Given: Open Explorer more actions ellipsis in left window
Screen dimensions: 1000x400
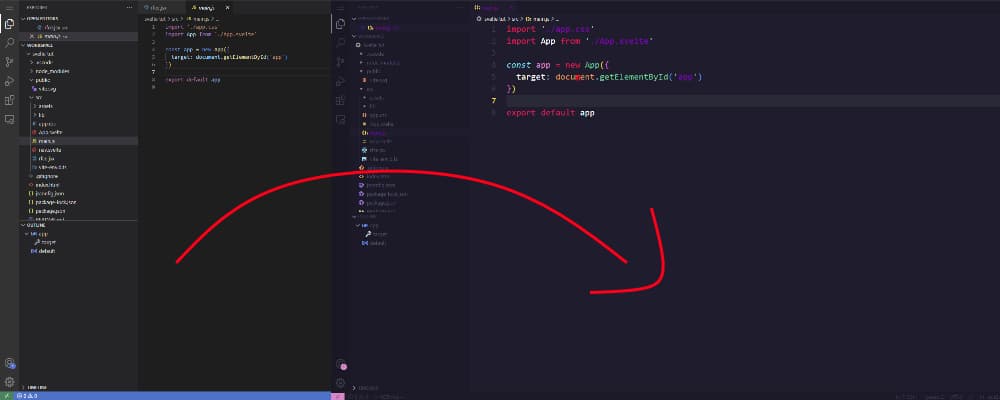Looking at the screenshot, I should tap(129, 7).
